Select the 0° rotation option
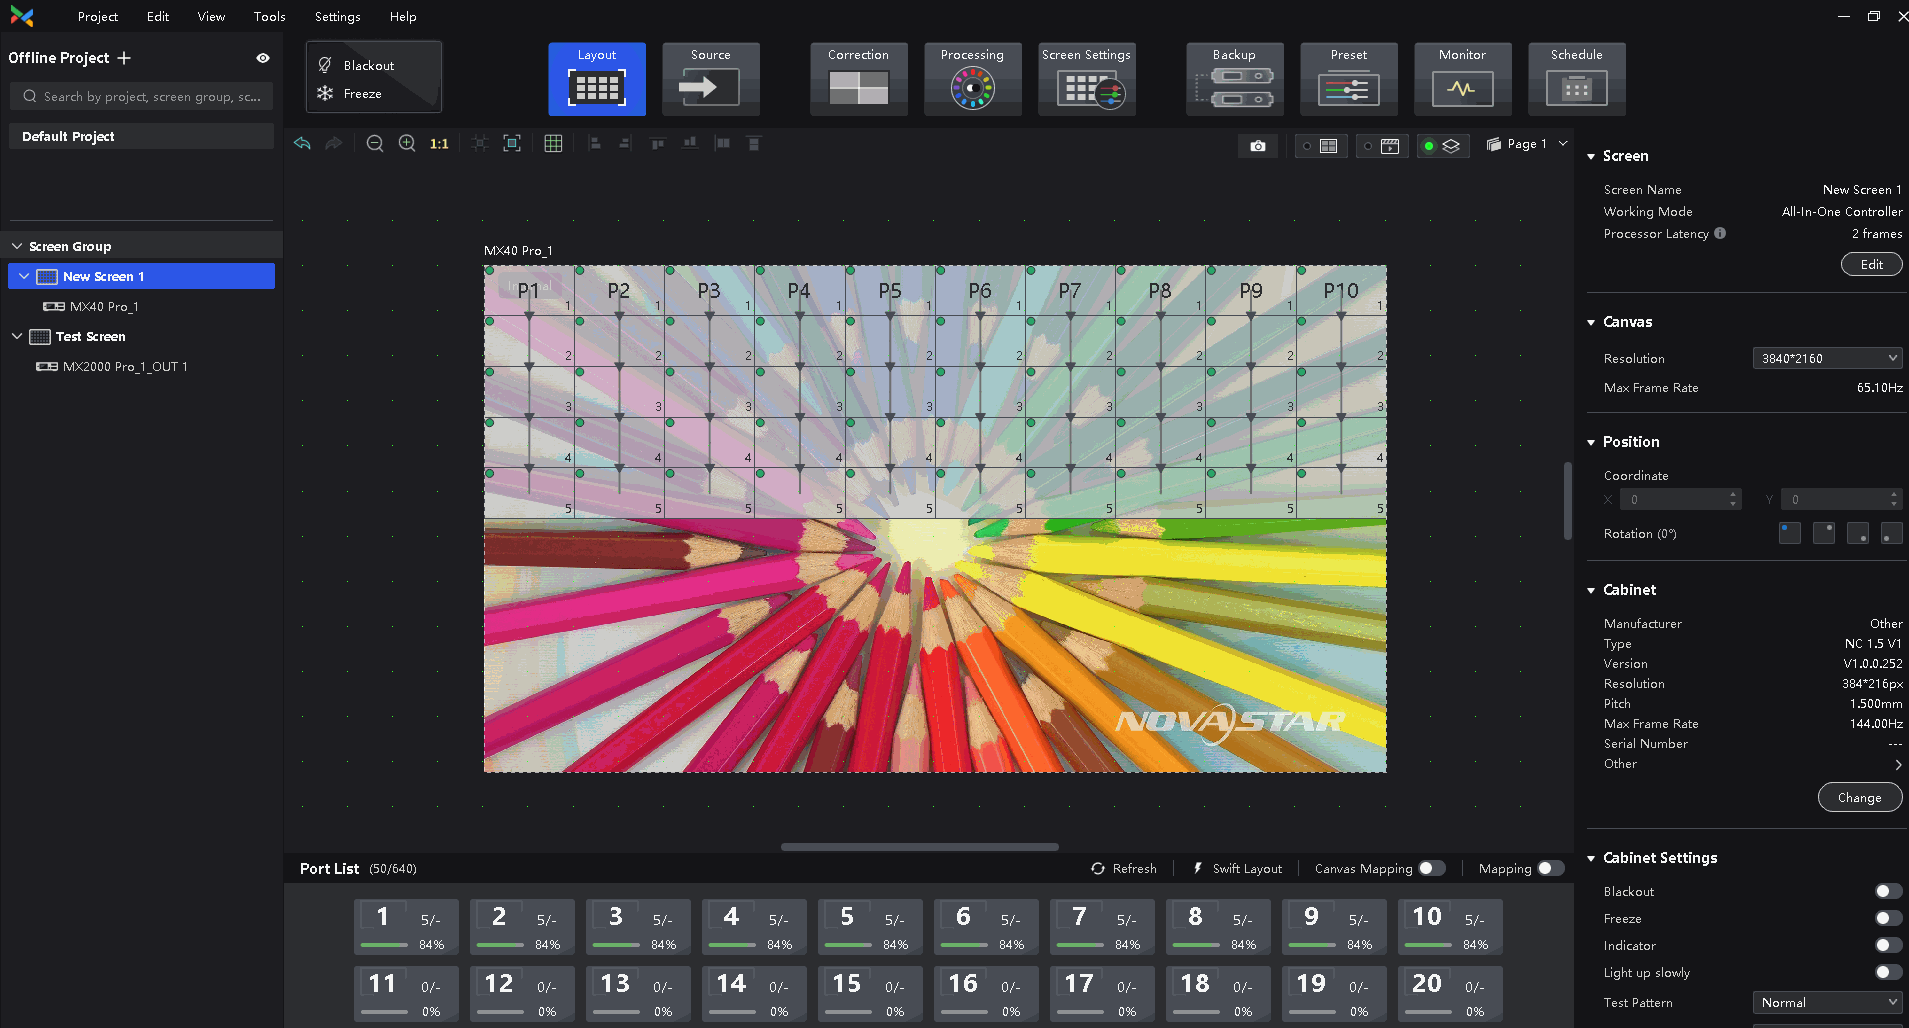Screen dimensions: 1909x1028 (1790, 533)
